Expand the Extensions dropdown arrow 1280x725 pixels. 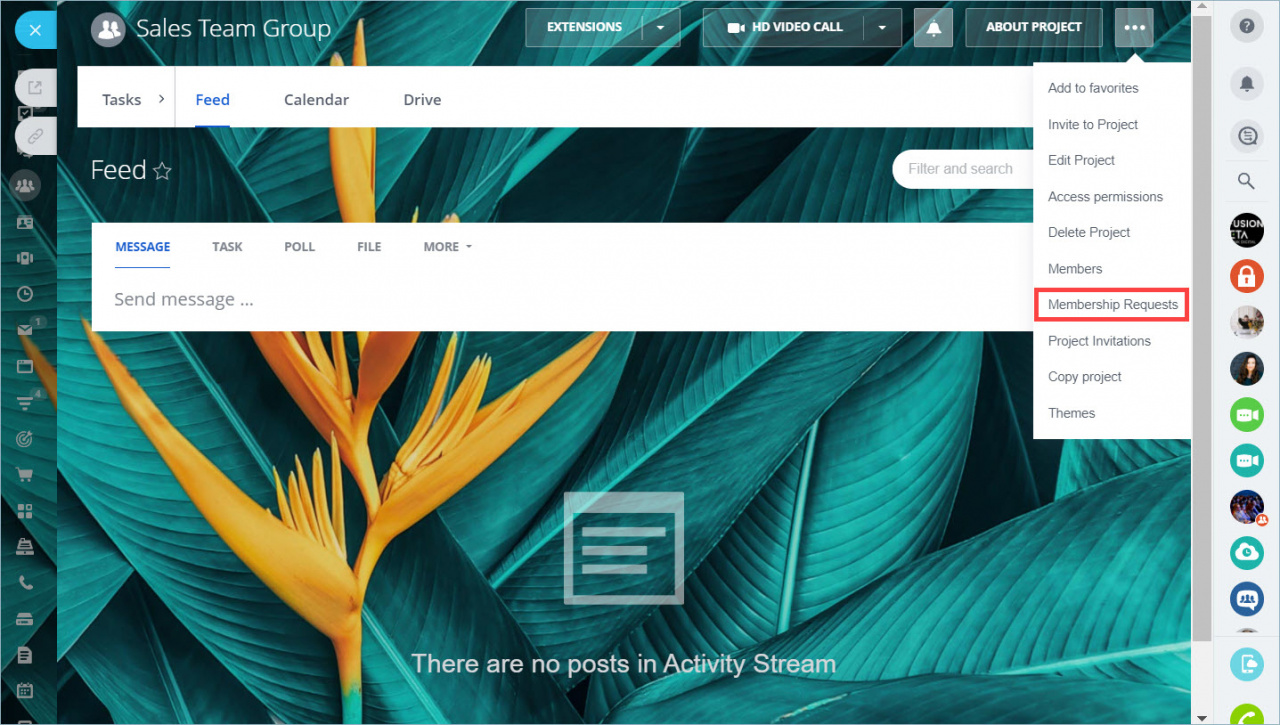coord(661,28)
